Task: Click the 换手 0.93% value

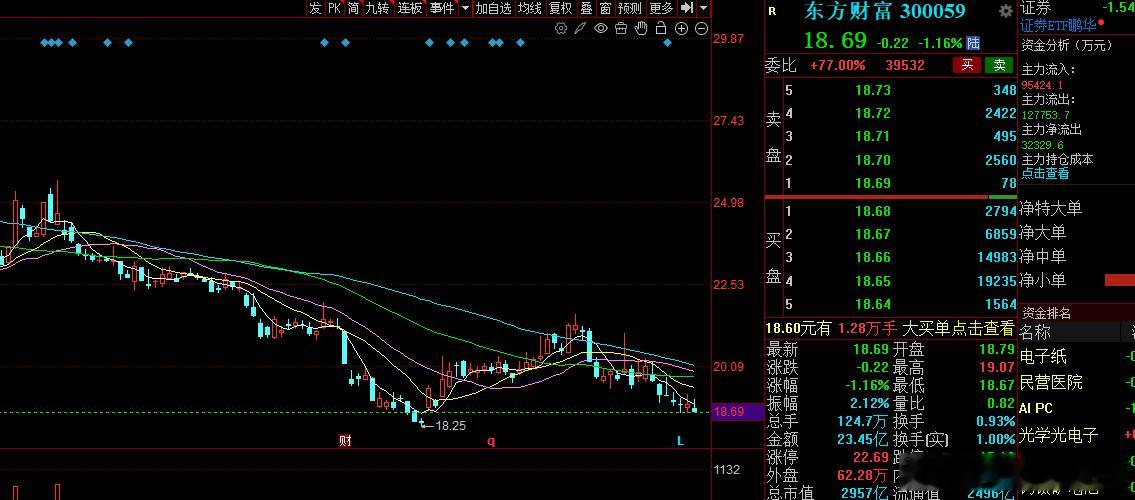Action: [x=996, y=421]
